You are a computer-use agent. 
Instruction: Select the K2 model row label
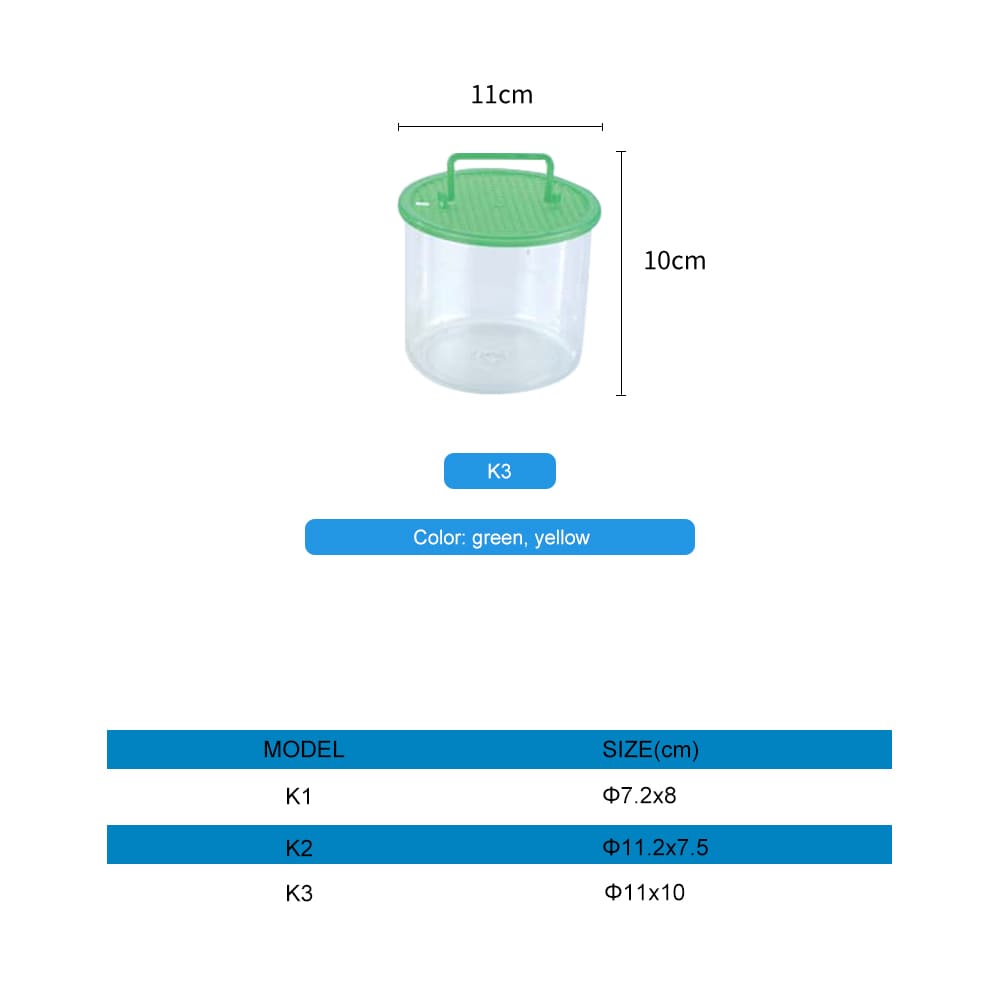coord(299,849)
